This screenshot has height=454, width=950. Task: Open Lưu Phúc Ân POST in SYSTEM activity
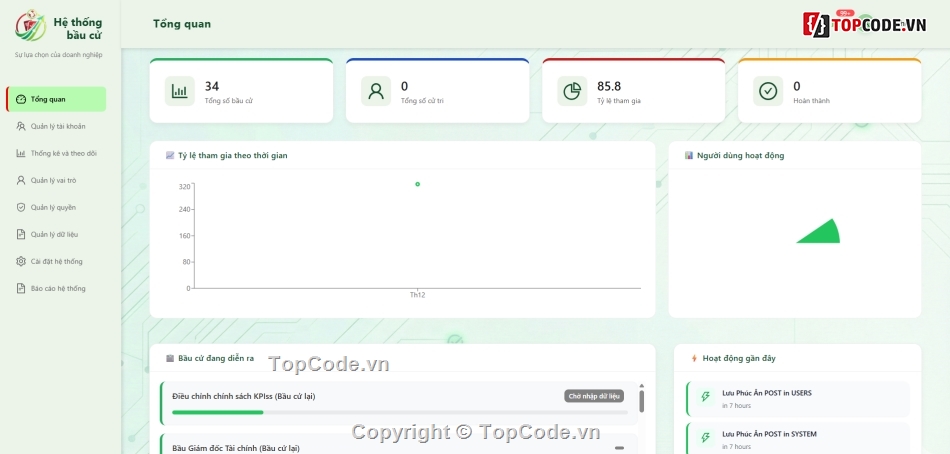[798, 438]
